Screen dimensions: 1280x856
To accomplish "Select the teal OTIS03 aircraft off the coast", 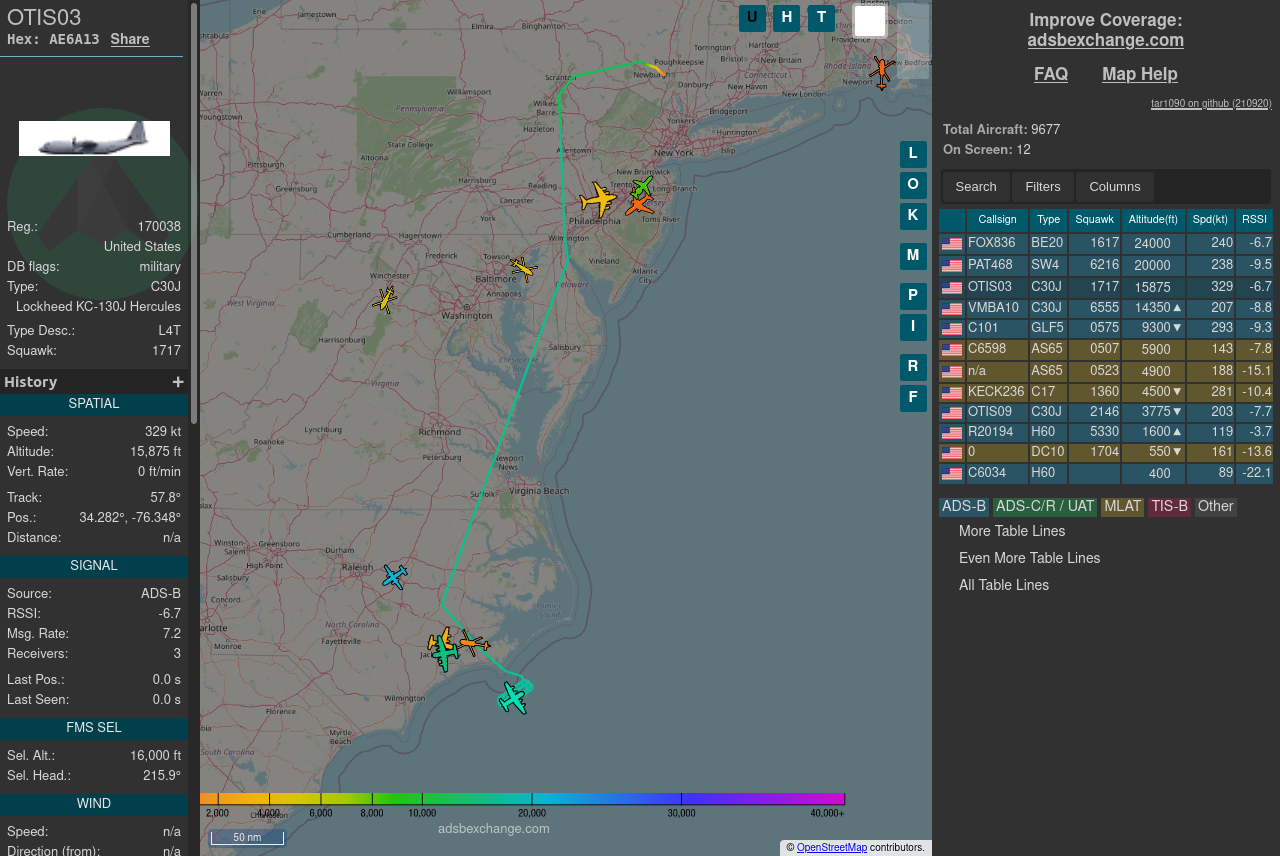I will coord(513,697).
